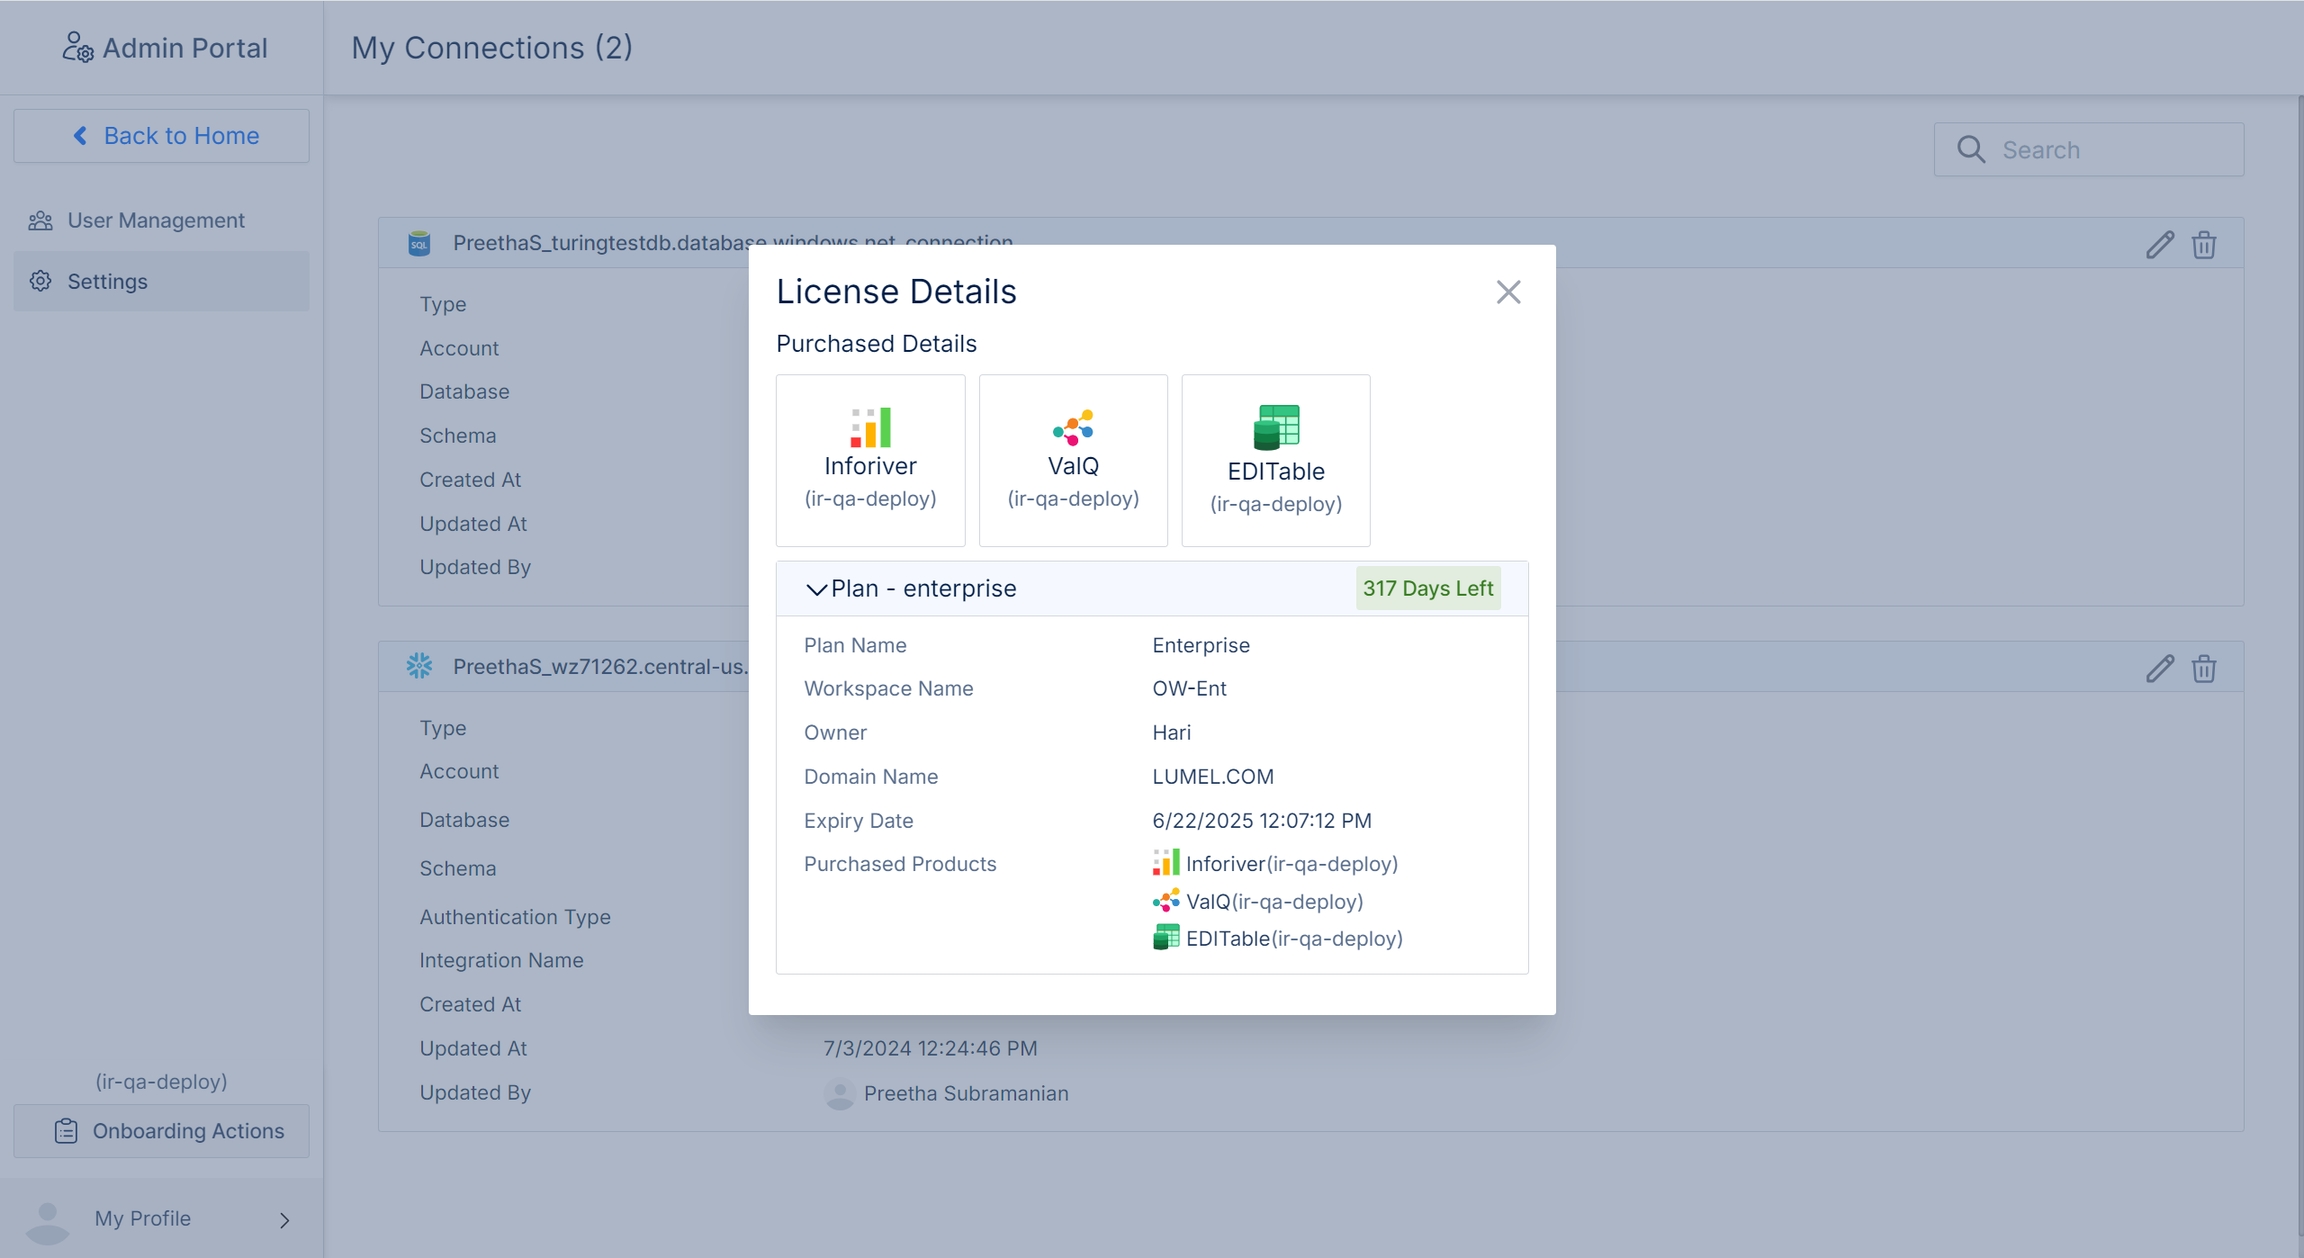Open the Settings menu item
This screenshot has width=2304, height=1258.
108,281
